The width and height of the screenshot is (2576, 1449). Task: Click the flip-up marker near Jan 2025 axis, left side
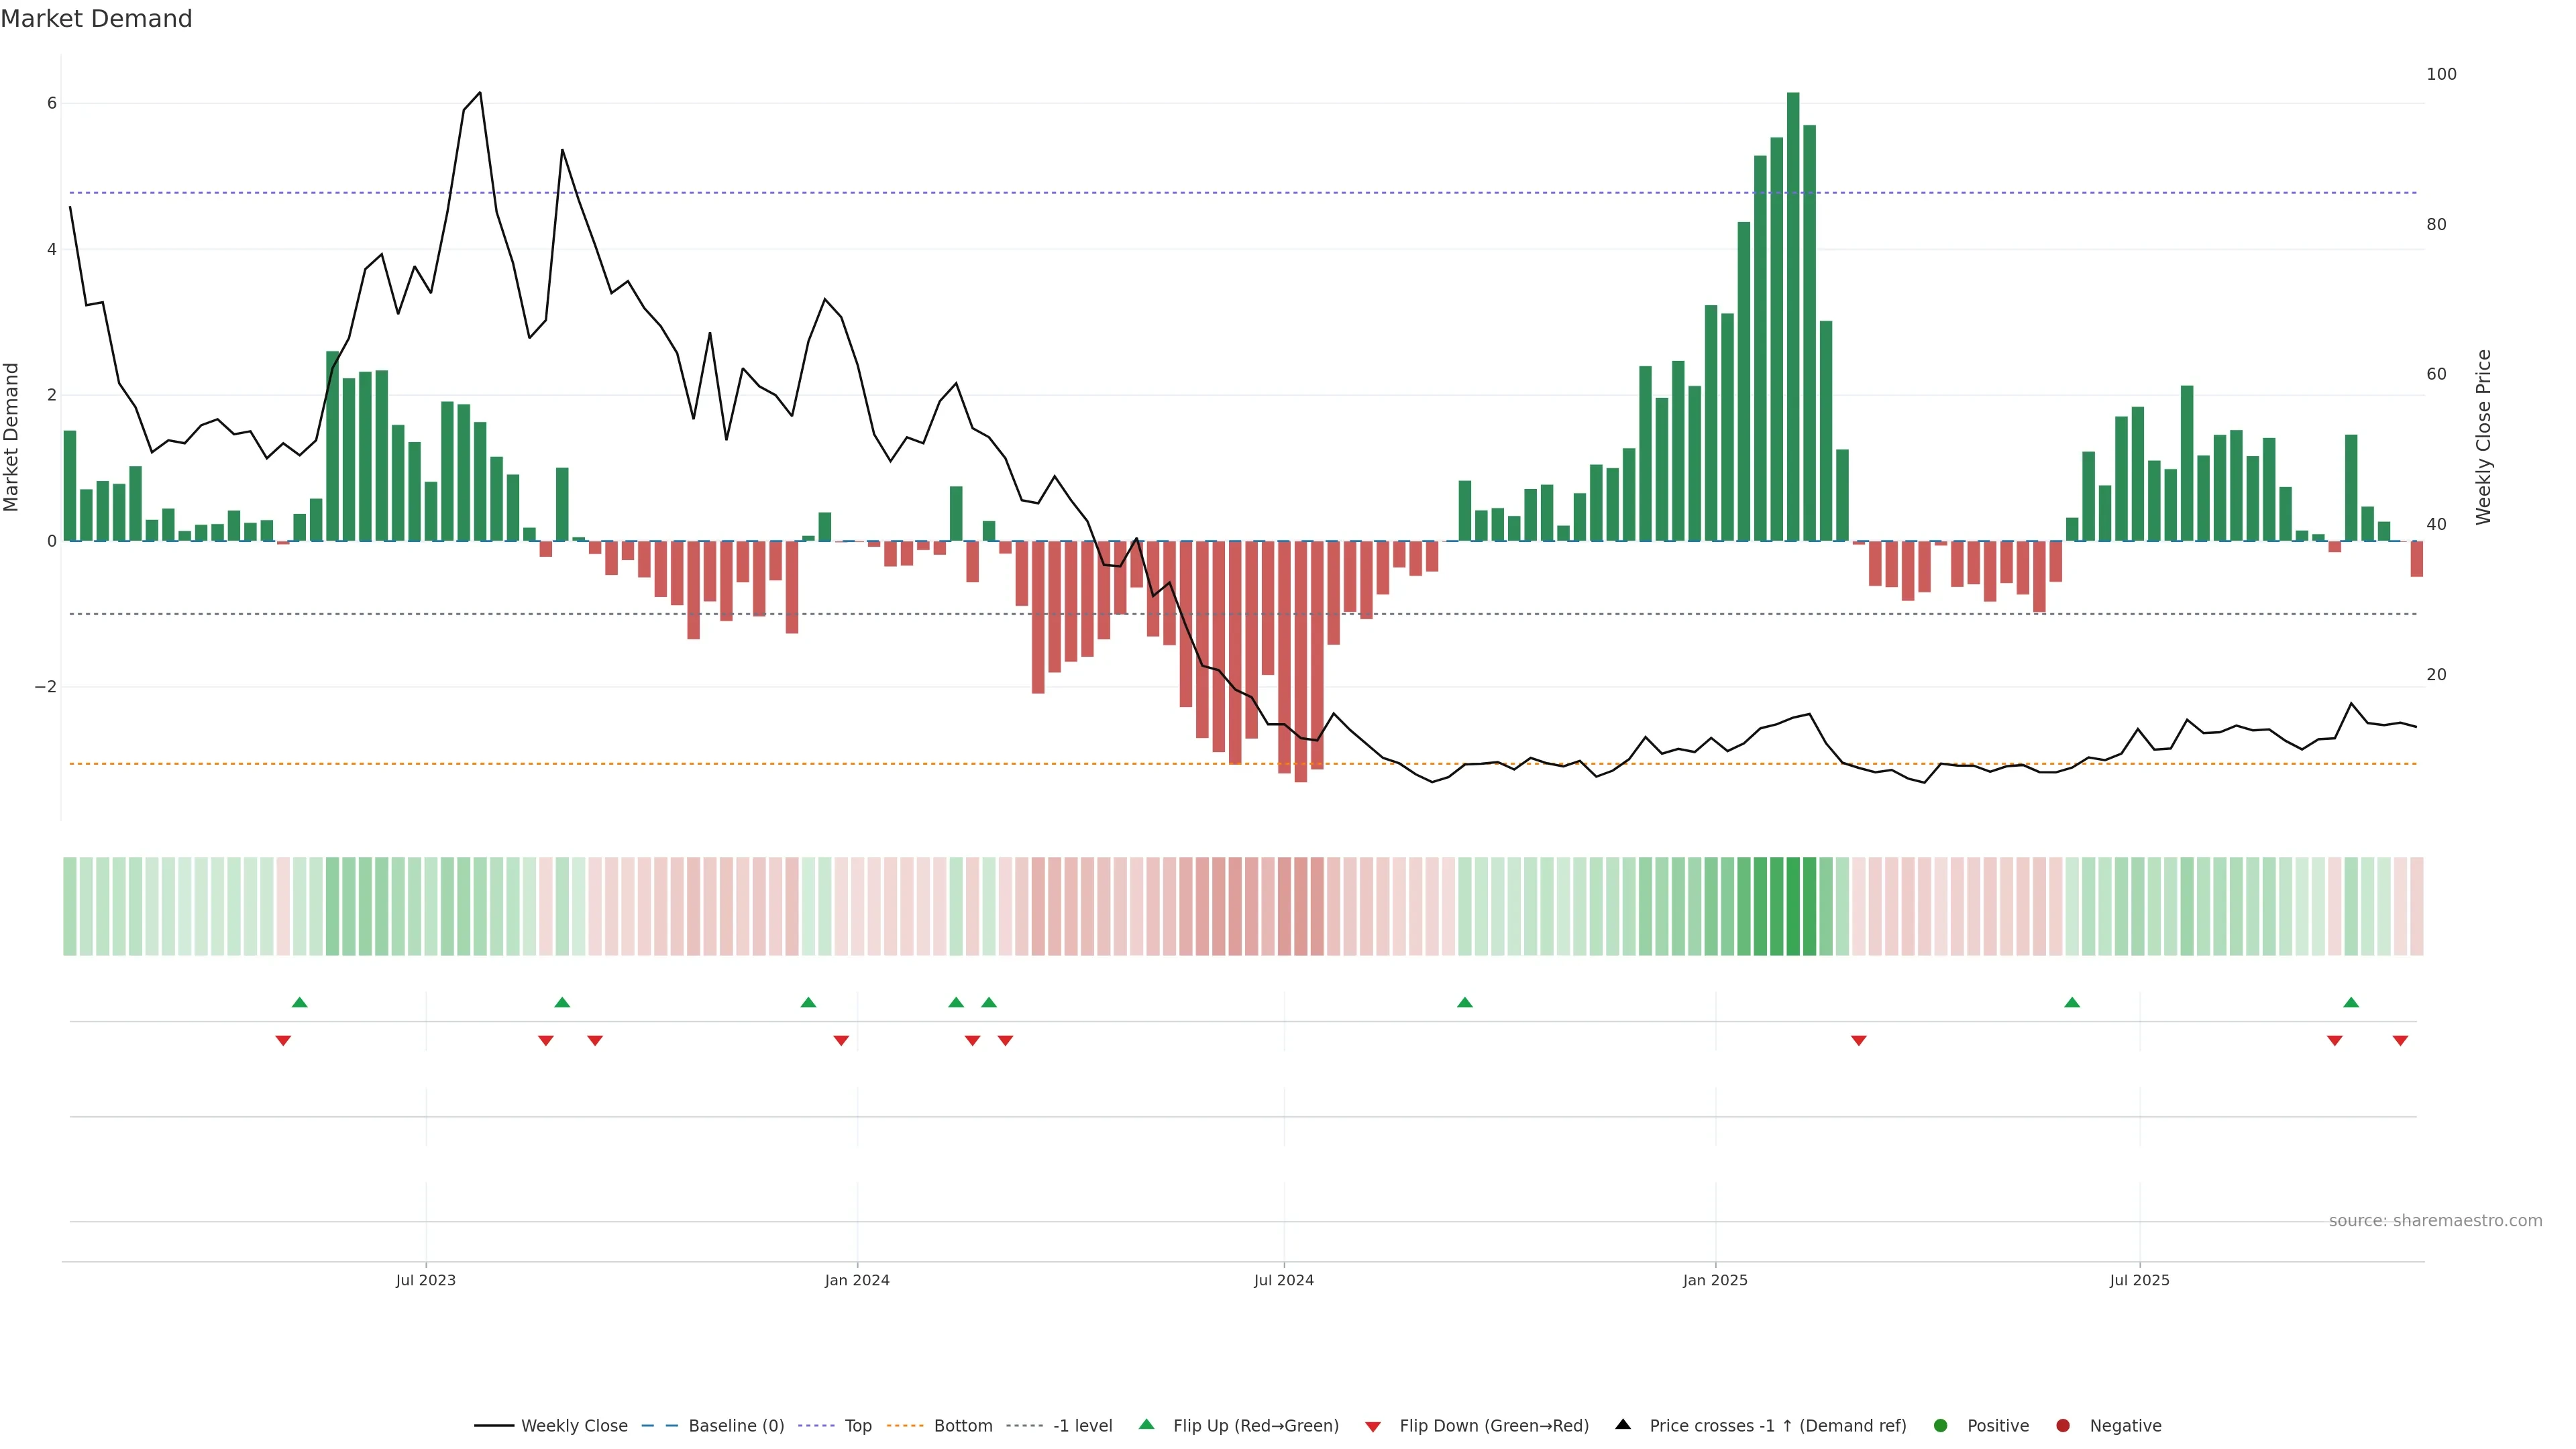click(x=1465, y=1002)
